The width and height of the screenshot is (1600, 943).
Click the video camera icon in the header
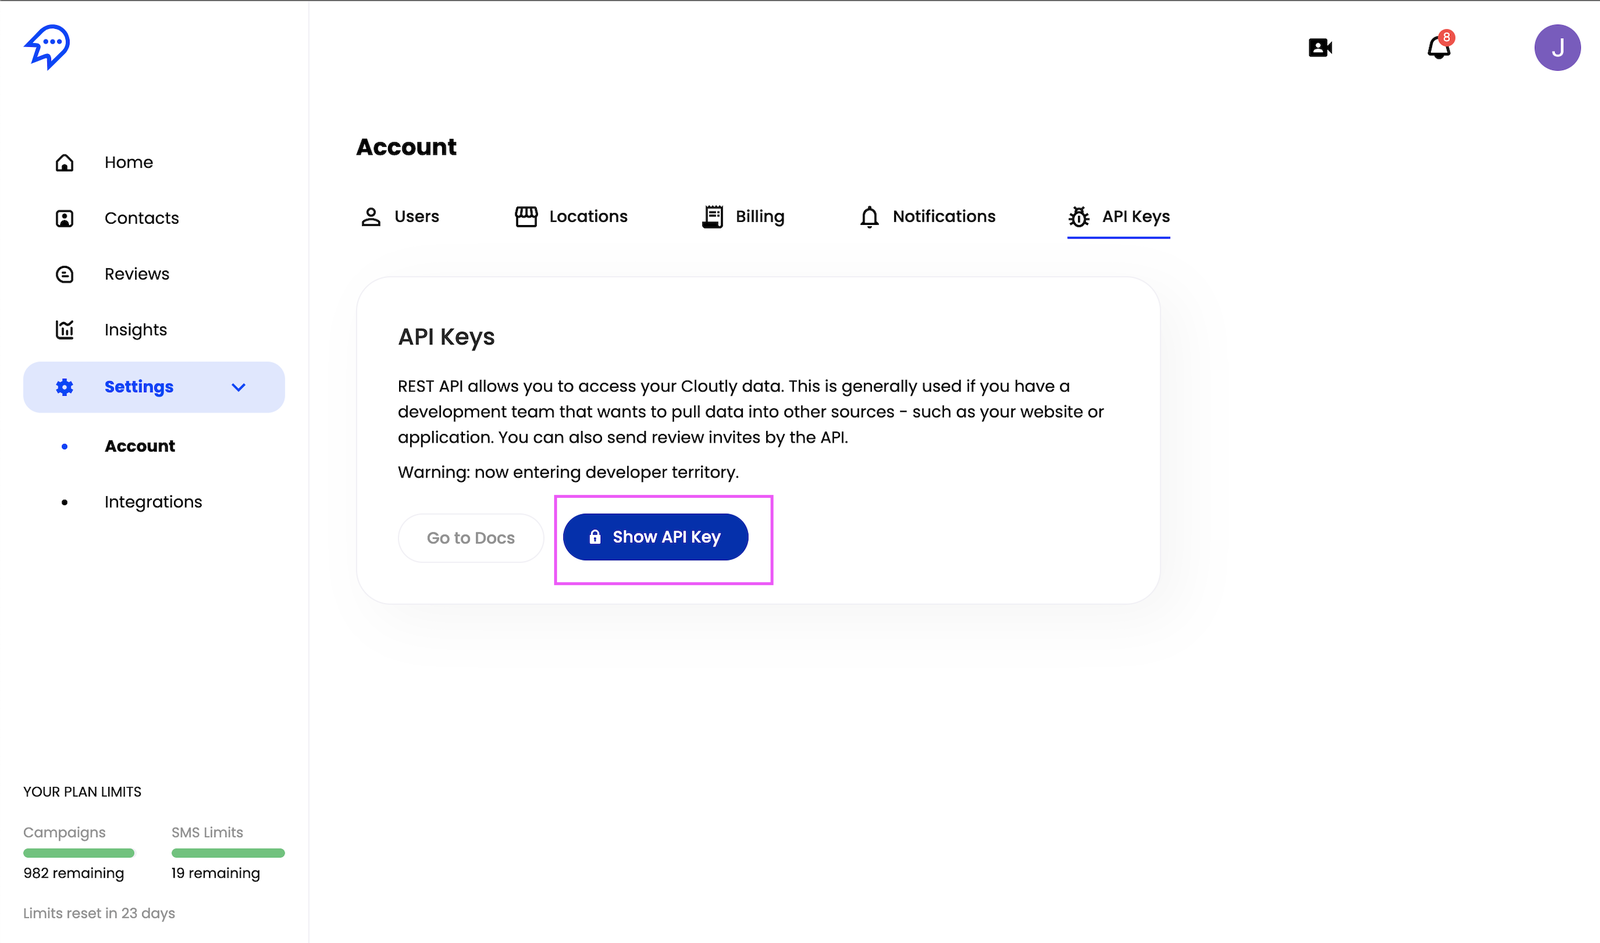click(x=1320, y=47)
